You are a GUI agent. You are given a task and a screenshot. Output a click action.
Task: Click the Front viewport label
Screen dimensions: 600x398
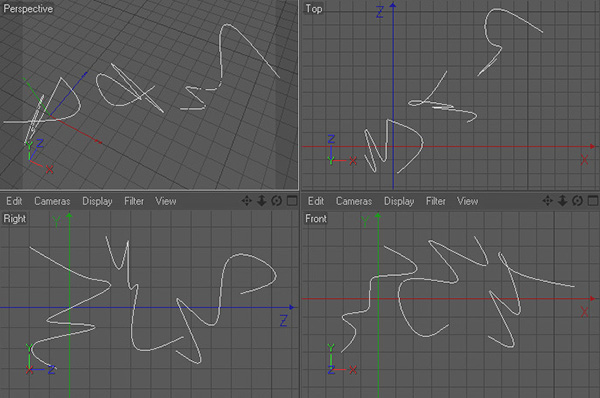[x=316, y=219]
